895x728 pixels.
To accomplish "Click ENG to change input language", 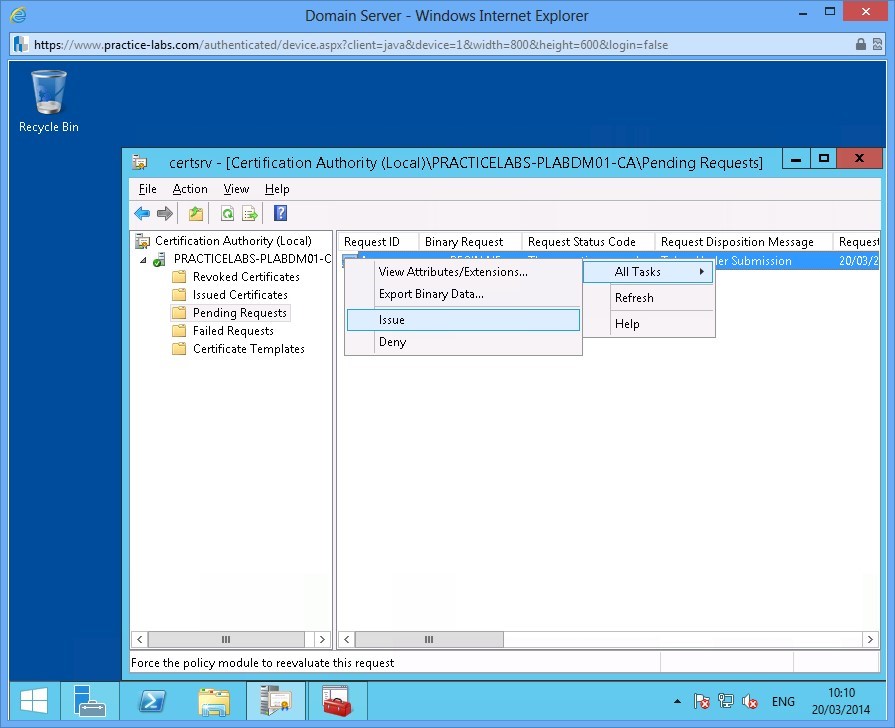I will click(783, 702).
